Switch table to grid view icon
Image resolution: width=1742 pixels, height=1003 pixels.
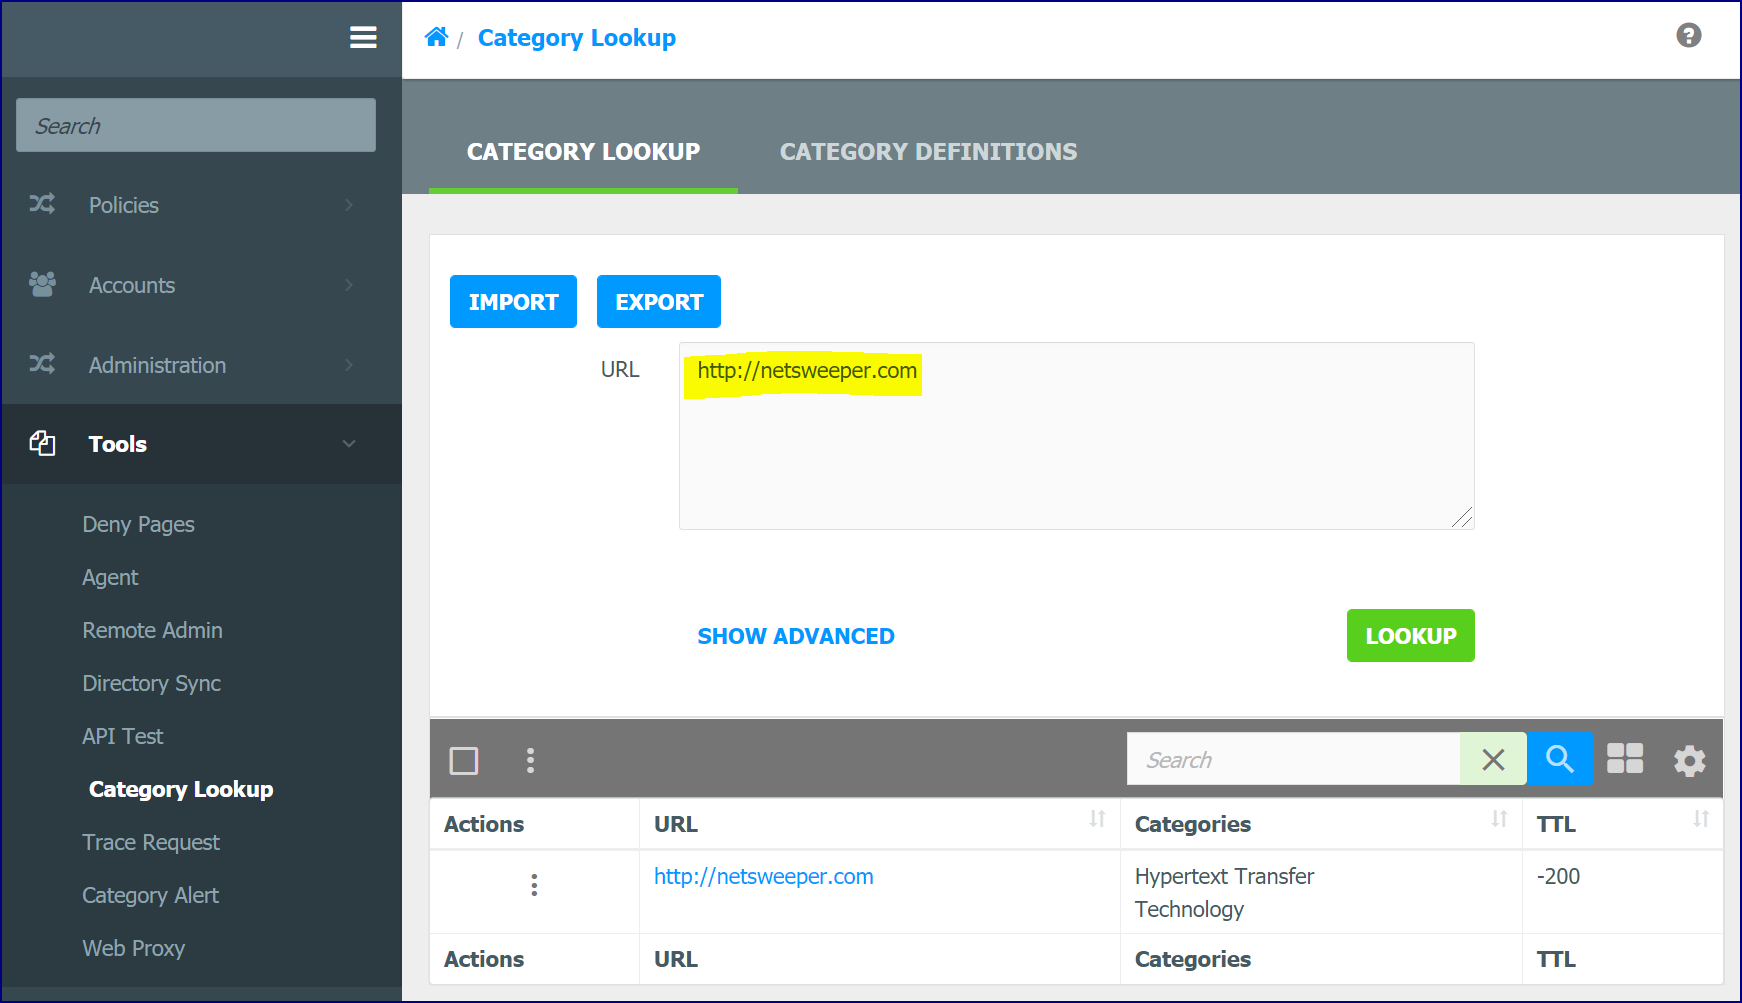tap(1625, 759)
